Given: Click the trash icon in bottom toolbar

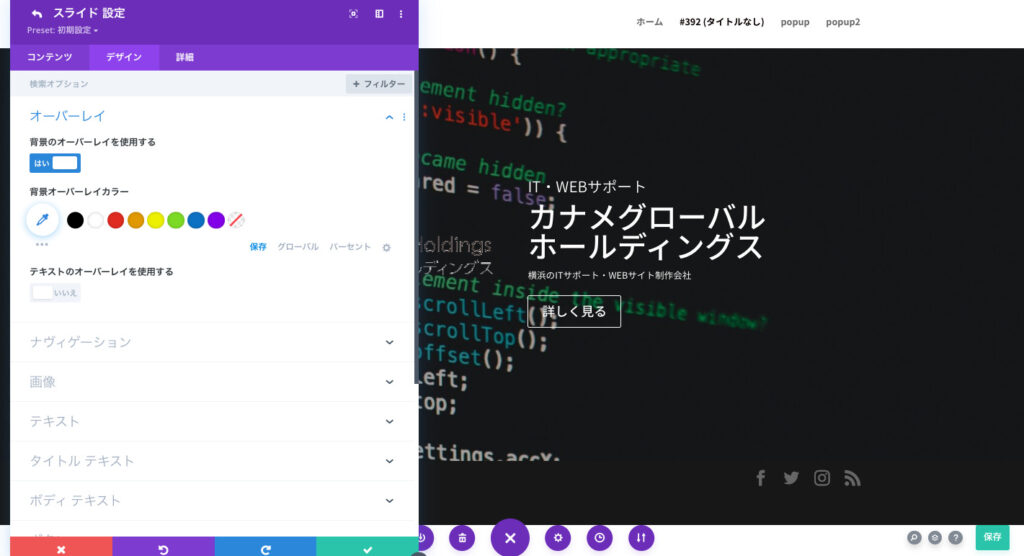Looking at the screenshot, I should tap(462, 538).
